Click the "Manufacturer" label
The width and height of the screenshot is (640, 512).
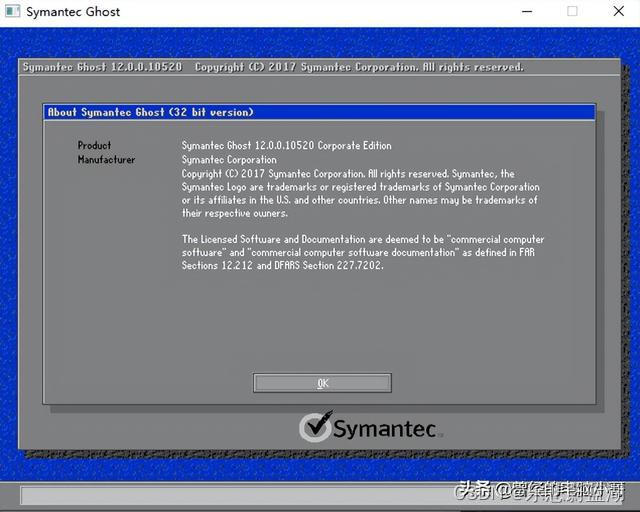[x=106, y=160]
